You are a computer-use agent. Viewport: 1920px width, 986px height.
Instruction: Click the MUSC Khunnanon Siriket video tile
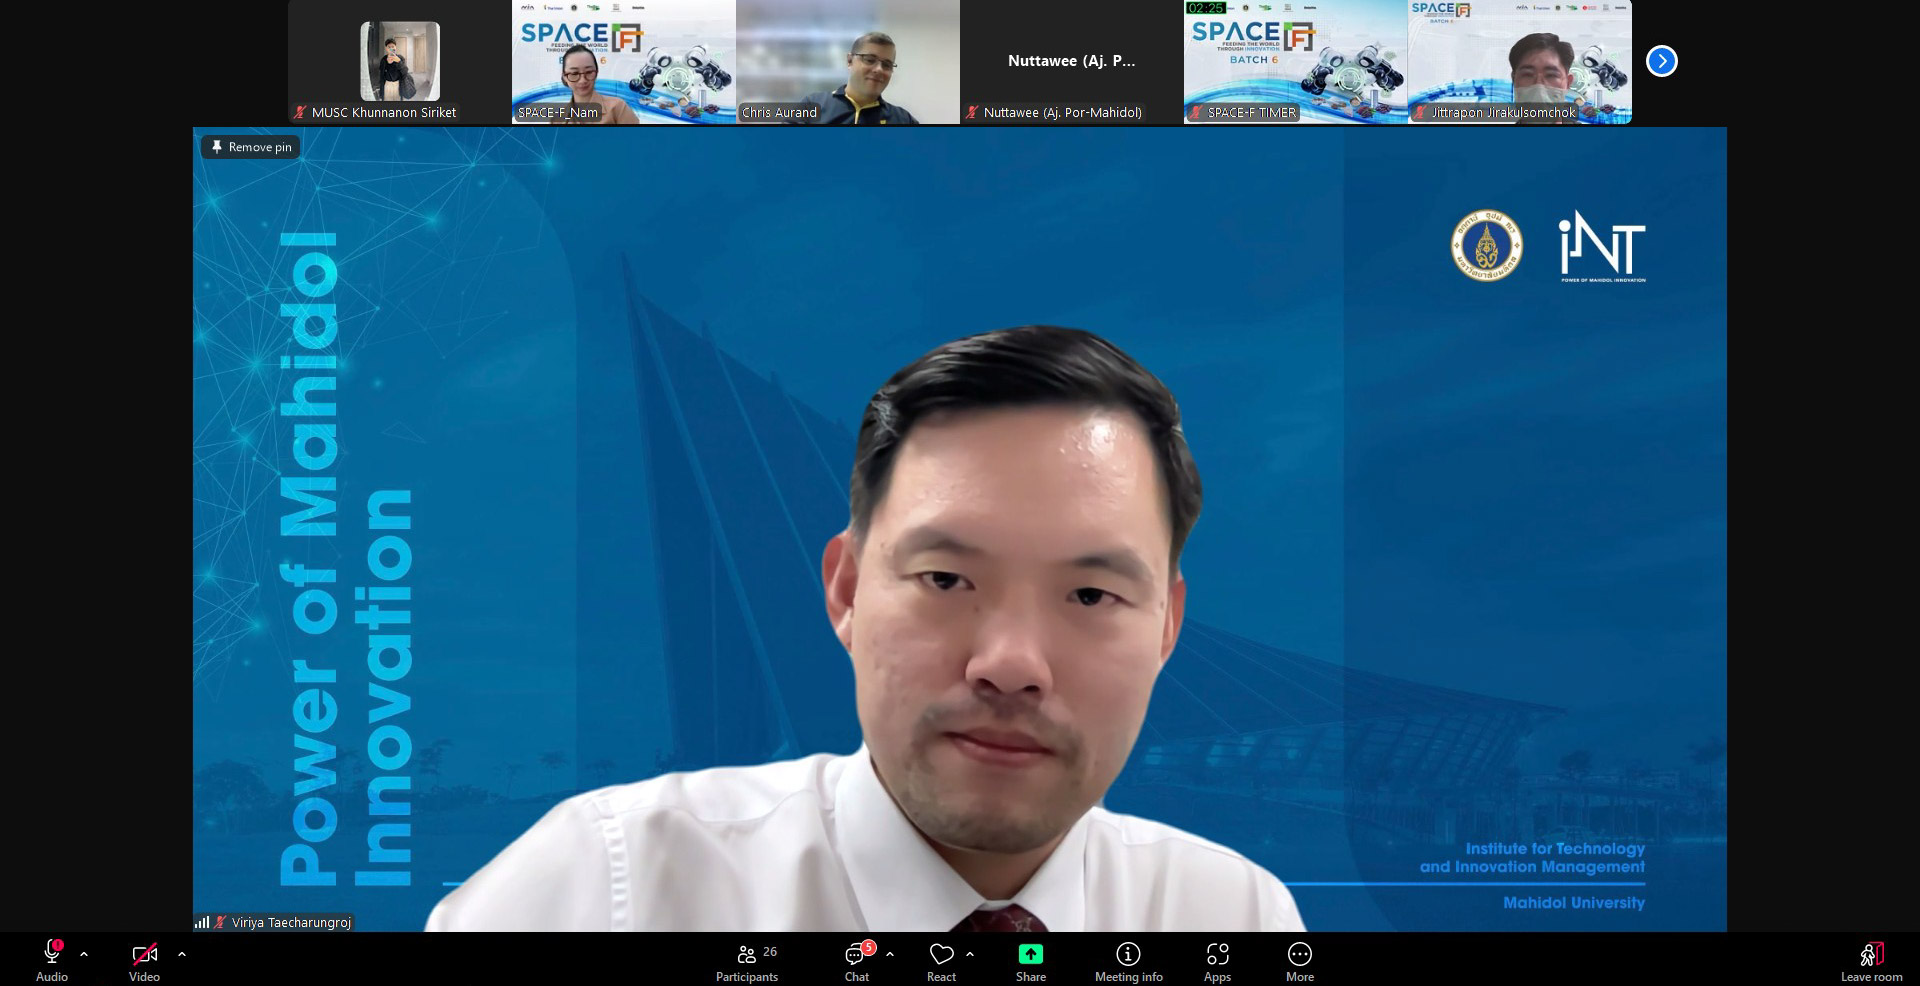[399, 60]
